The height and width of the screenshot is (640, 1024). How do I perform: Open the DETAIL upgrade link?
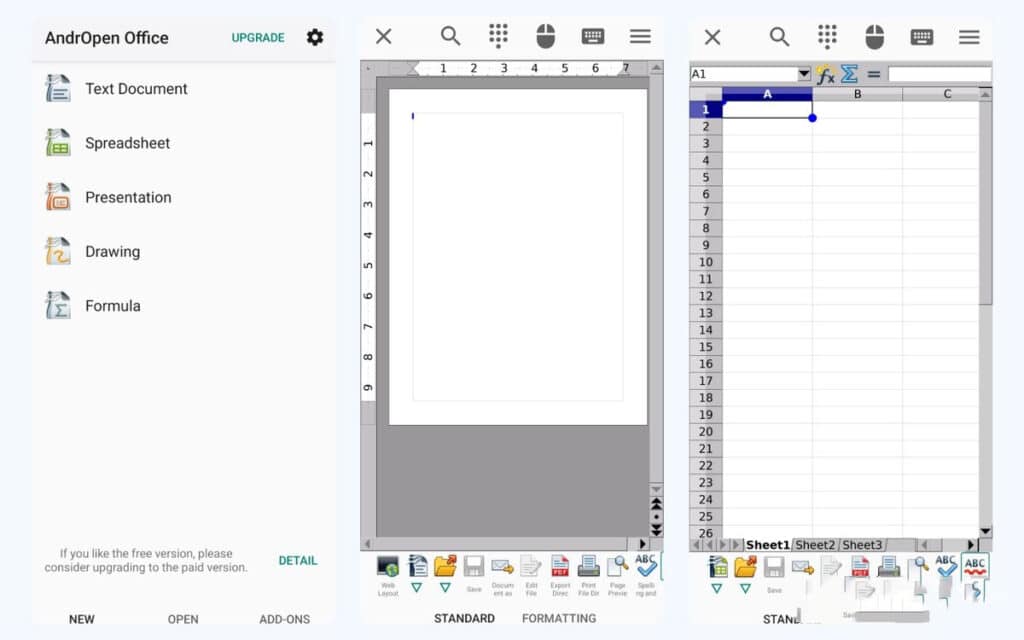pyautogui.click(x=298, y=560)
